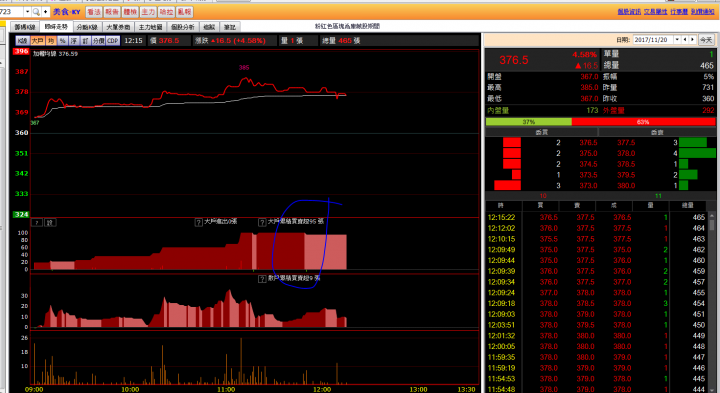Click the 報衡 toolbar button
This screenshot has height=393, width=720.
pyautogui.click(x=112, y=12)
